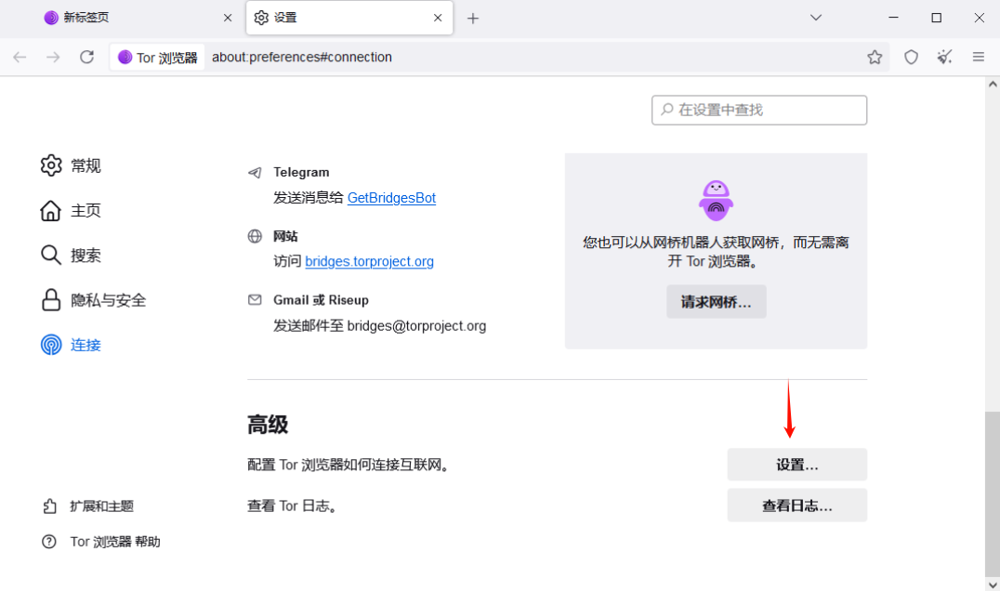Click the reload page icon
The height and width of the screenshot is (591, 1000).
[x=87, y=57]
